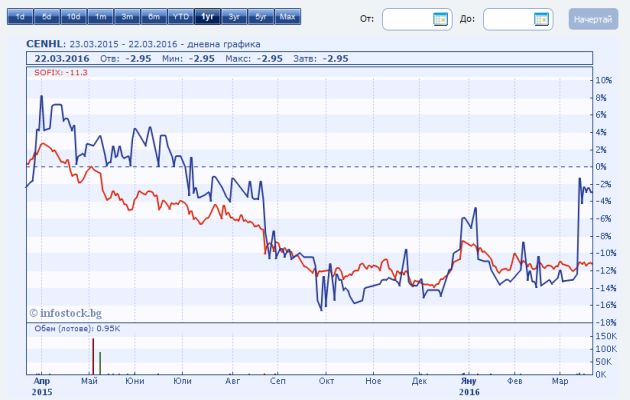The height and width of the screenshot is (400, 630).
Task: Select the active 1yr range
Action: tap(207, 17)
